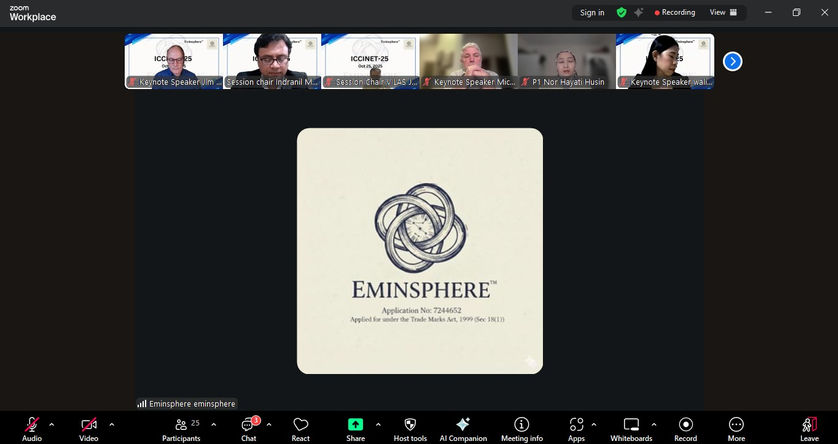
Task: Click the Eminsphere logo image
Action: (x=420, y=251)
